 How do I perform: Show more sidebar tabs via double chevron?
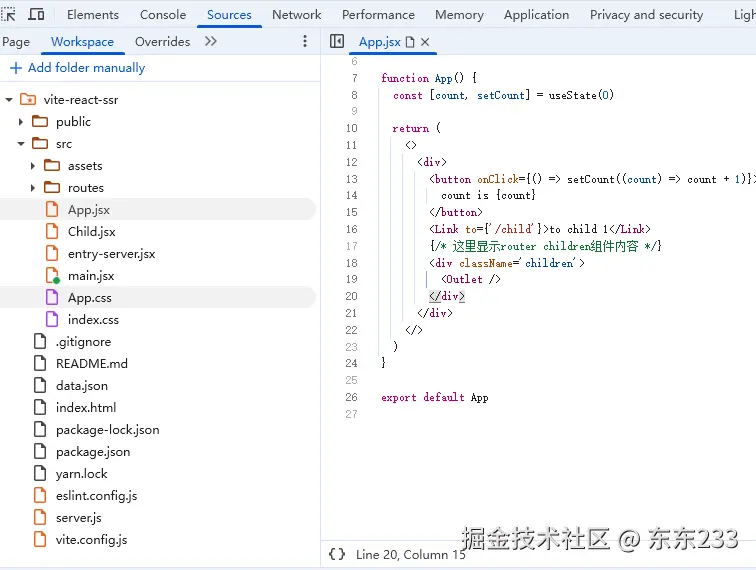click(x=211, y=41)
